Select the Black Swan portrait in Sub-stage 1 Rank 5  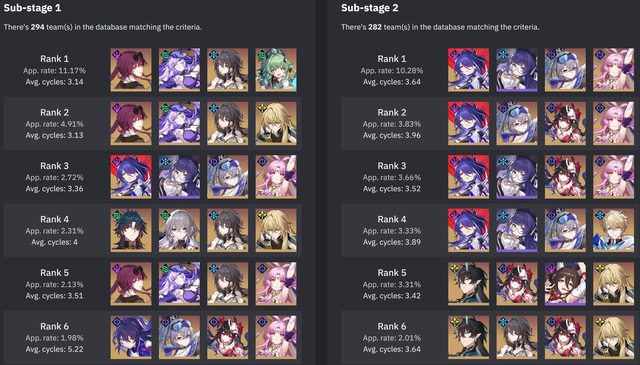pos(179,284)
